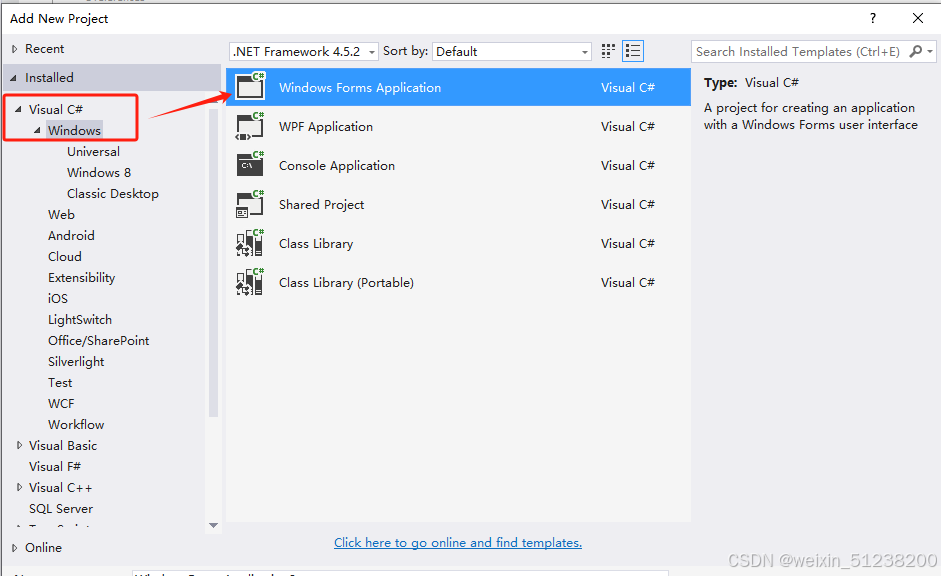Image resolution: width=941 pixels, height=576 pixels.
Task: Collapse the Visual C# tree node
Action: click(18, 109)
